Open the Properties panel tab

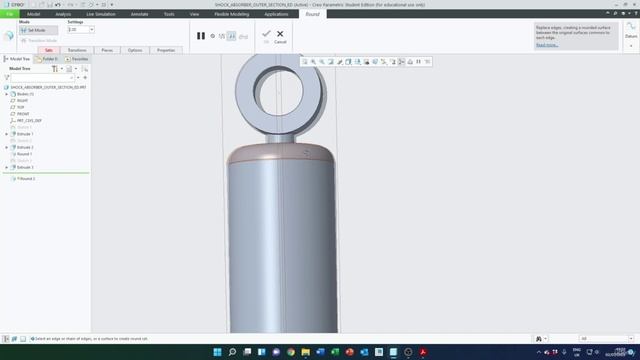166,50
